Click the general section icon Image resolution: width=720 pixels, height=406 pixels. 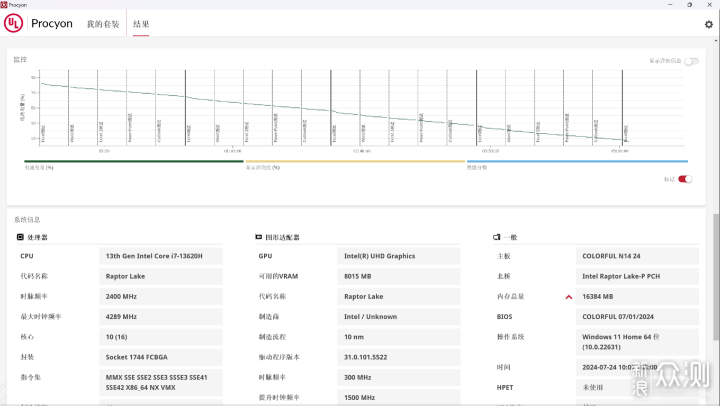coord(496,237)
